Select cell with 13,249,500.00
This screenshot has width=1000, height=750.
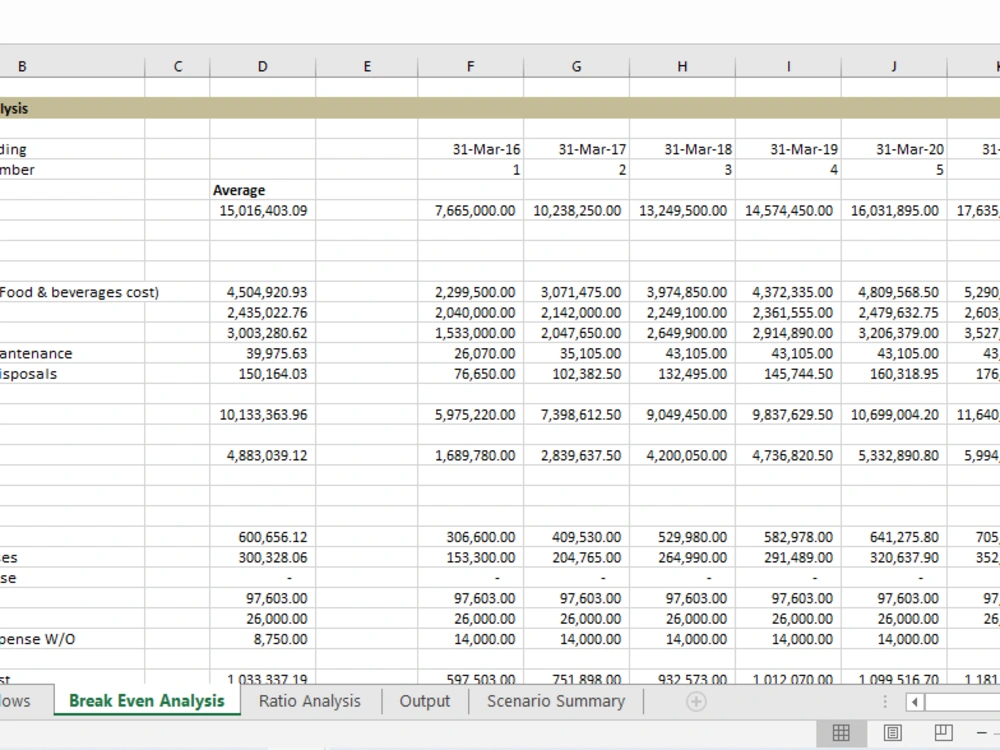pos(682,210)
